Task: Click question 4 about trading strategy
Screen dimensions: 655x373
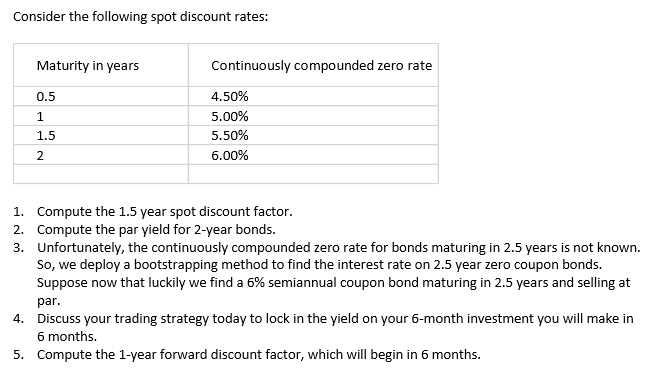Action: [x=335, y=319]
